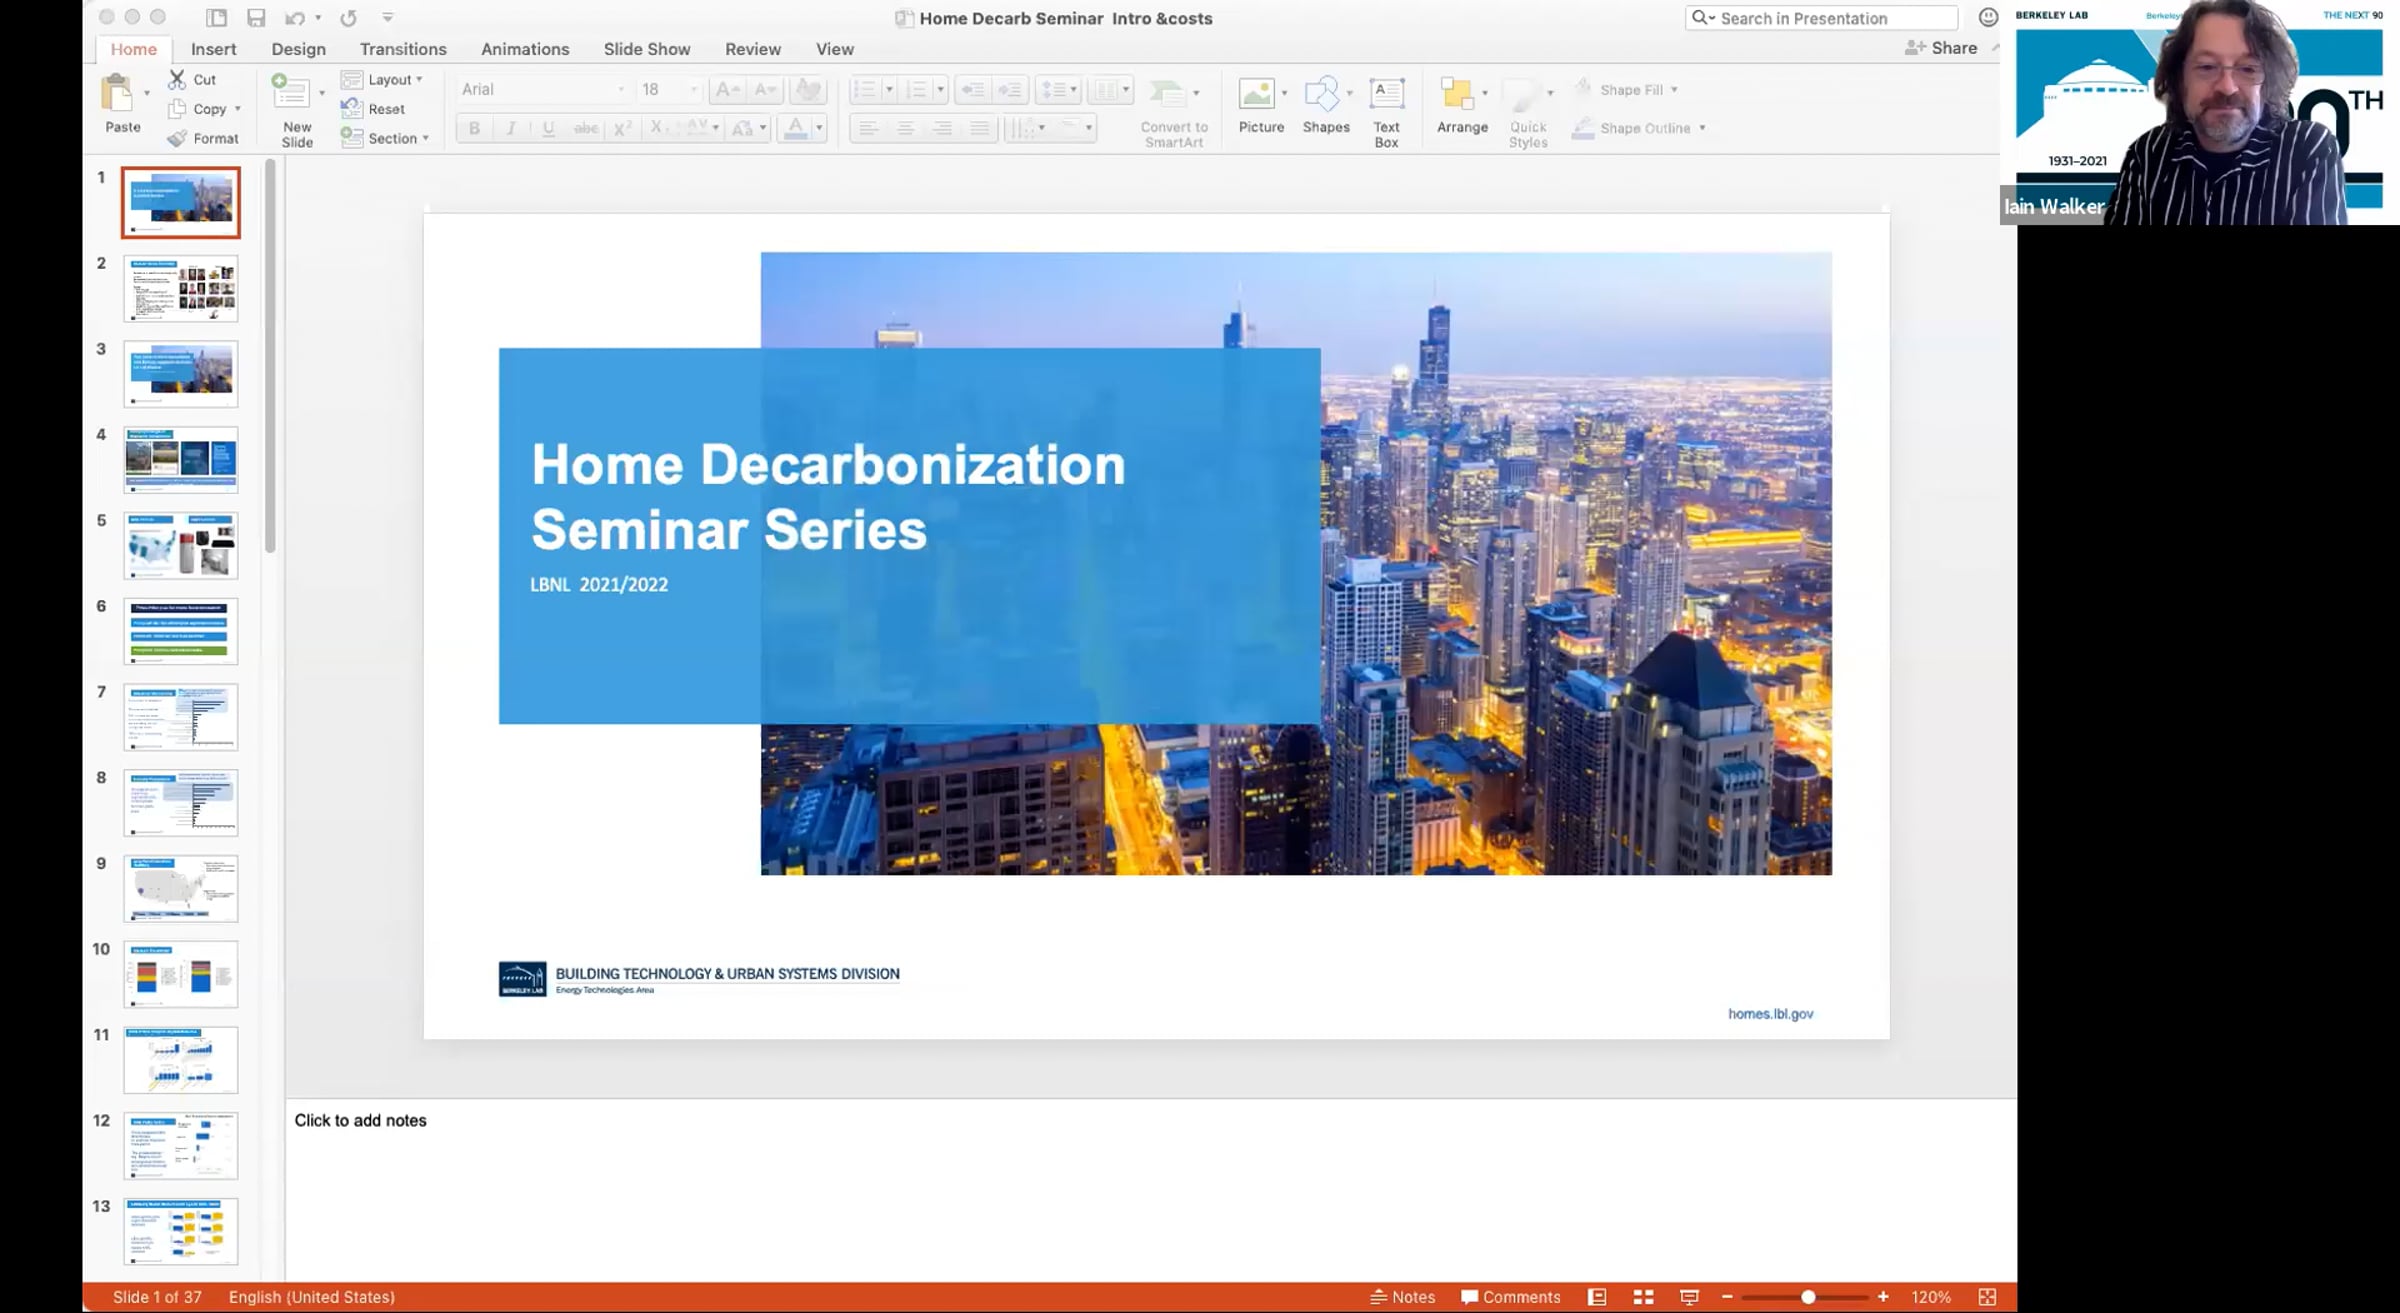Toggle Strikethrough formatting
Screen dimensions: 2400x1313
(586, 128)
